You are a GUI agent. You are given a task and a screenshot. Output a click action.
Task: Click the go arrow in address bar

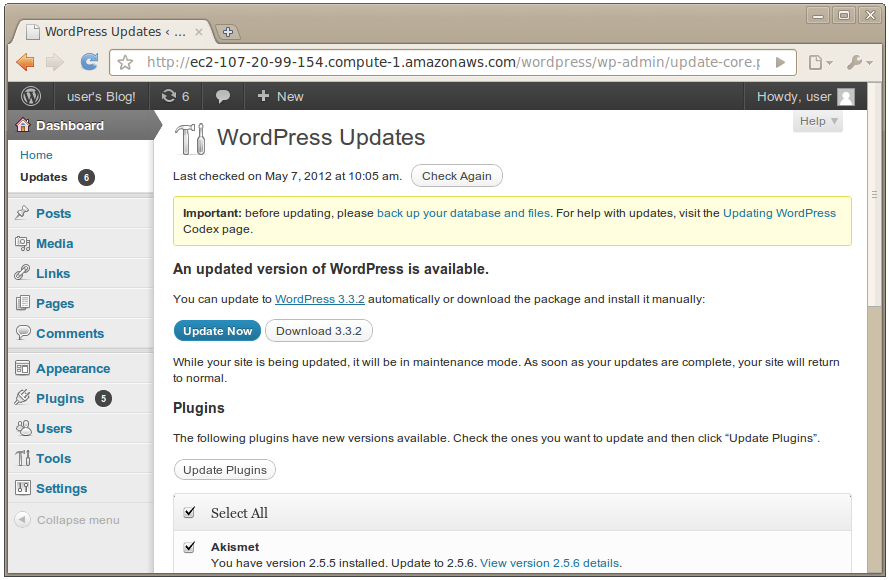(x=780, y=62)
